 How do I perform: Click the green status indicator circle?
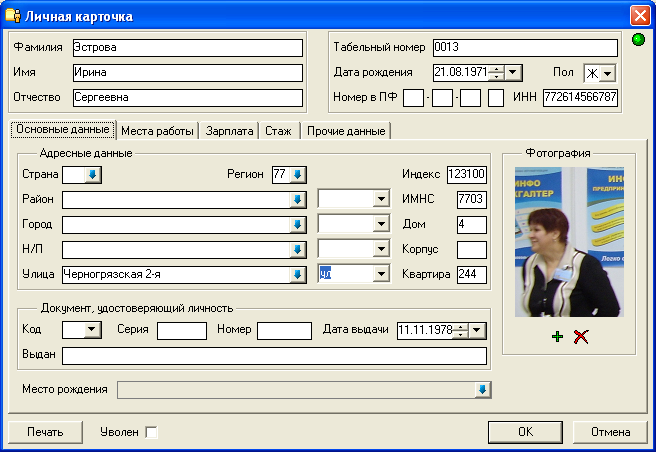coord(638,40)
